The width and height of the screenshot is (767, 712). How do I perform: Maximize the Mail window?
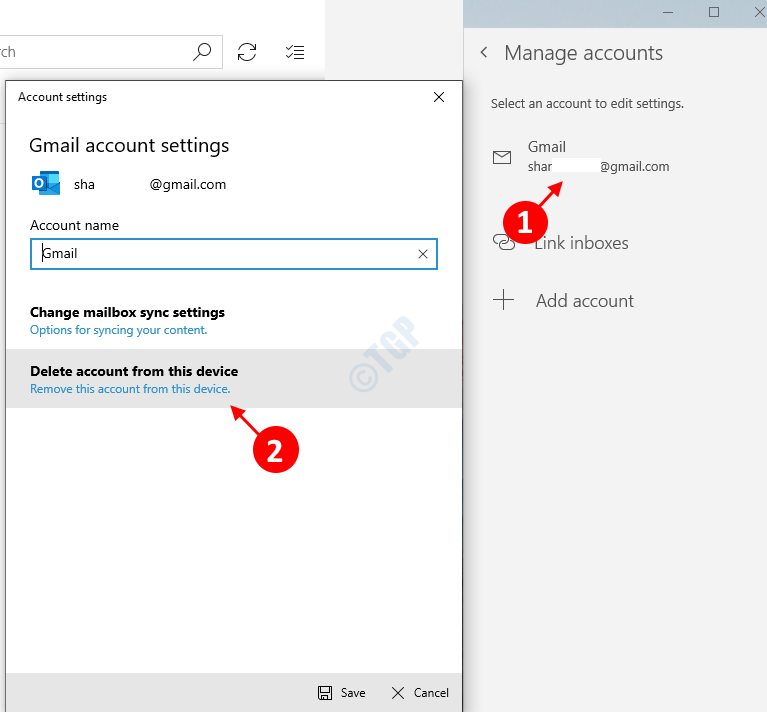click(x=714, y=12)
